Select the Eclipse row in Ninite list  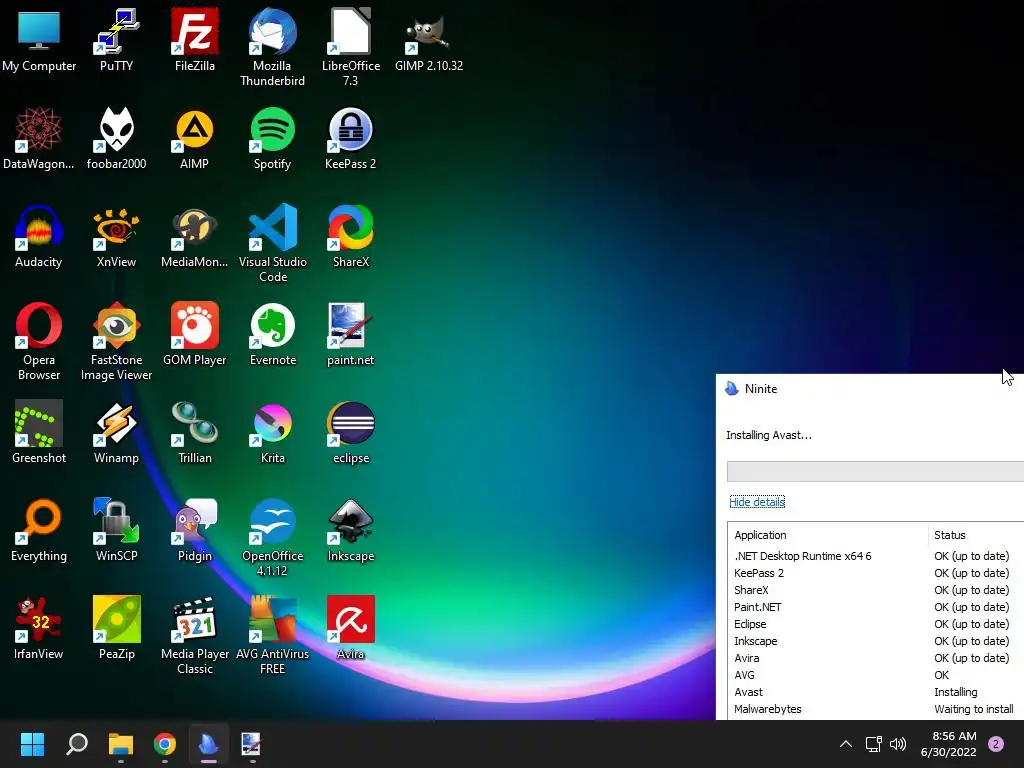[876, 624]
